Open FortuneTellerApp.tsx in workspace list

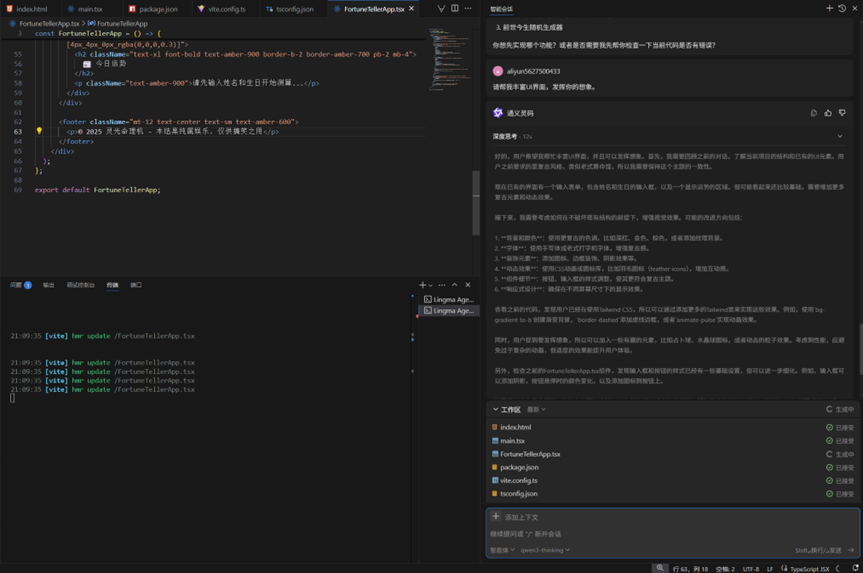pos(530,454)
